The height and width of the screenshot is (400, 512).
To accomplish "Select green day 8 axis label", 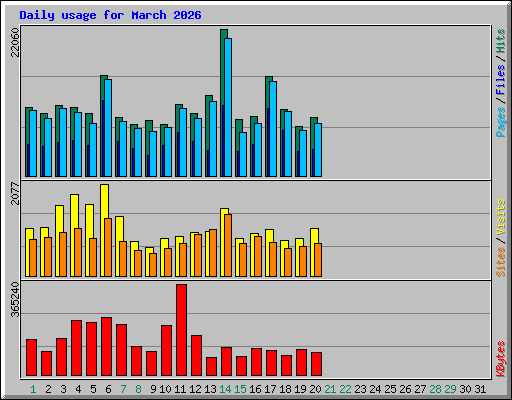I will [138, 389].
